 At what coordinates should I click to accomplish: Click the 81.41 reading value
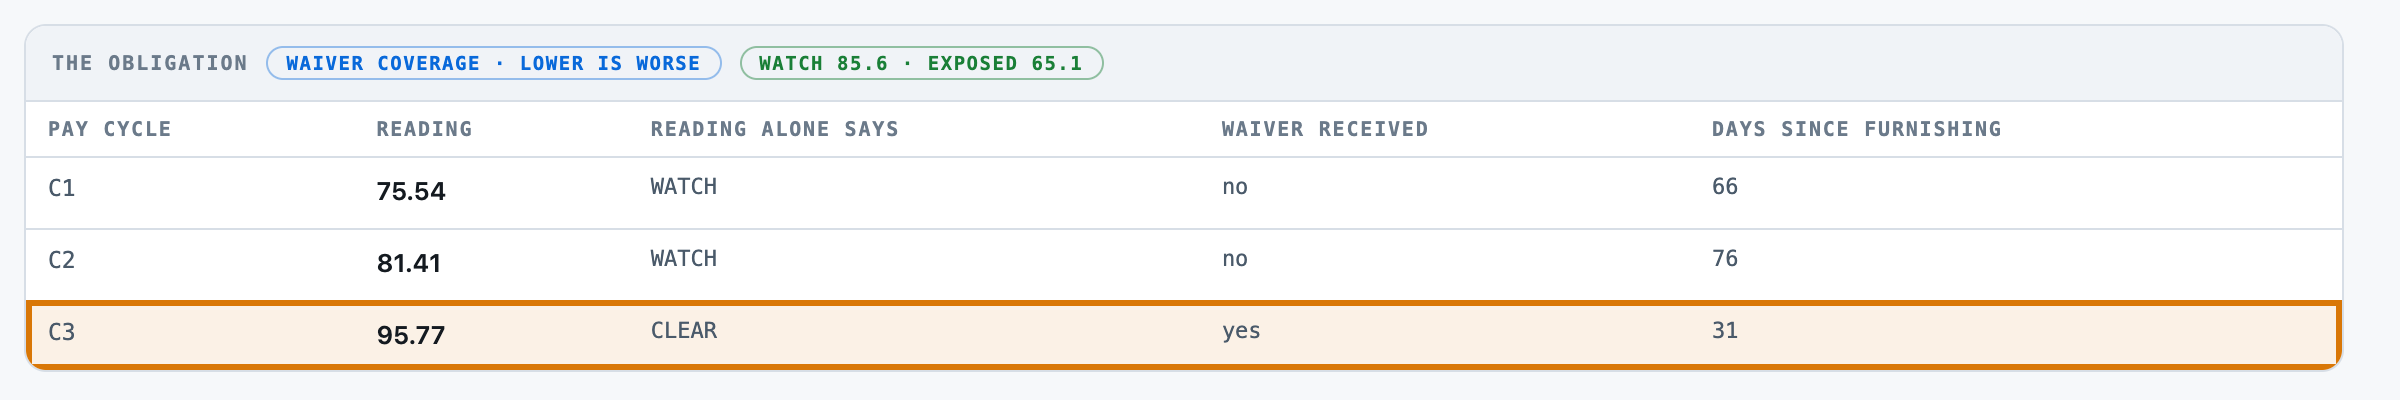pos(409,263)
